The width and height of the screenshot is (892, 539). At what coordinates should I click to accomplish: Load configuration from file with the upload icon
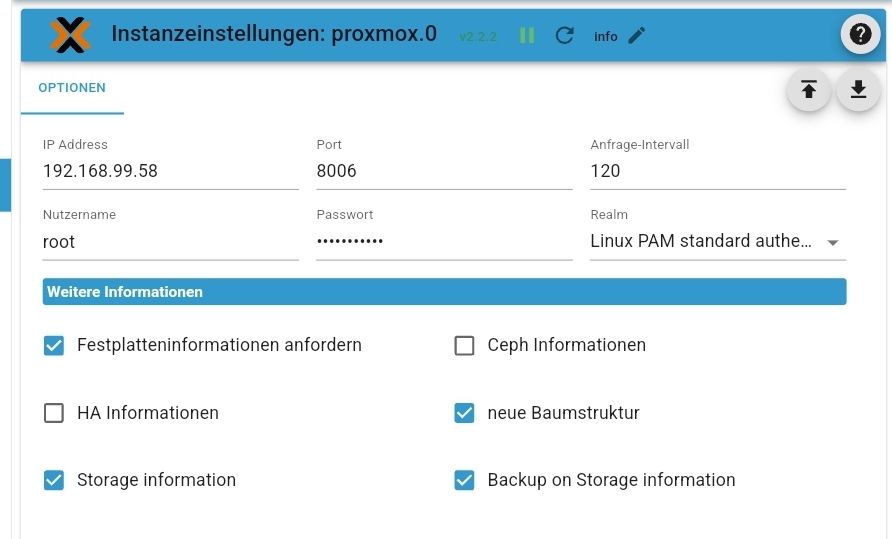pos(809,90)
